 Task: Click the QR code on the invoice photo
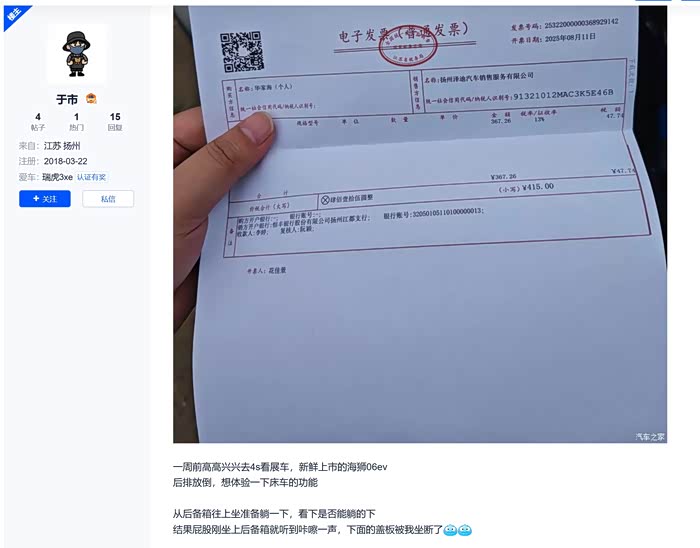tap(242, 52)
